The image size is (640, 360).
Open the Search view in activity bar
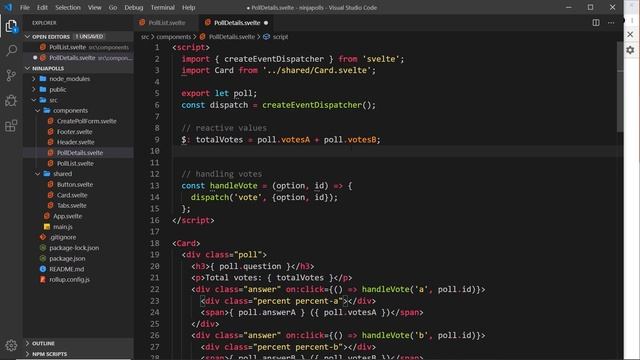11,51
